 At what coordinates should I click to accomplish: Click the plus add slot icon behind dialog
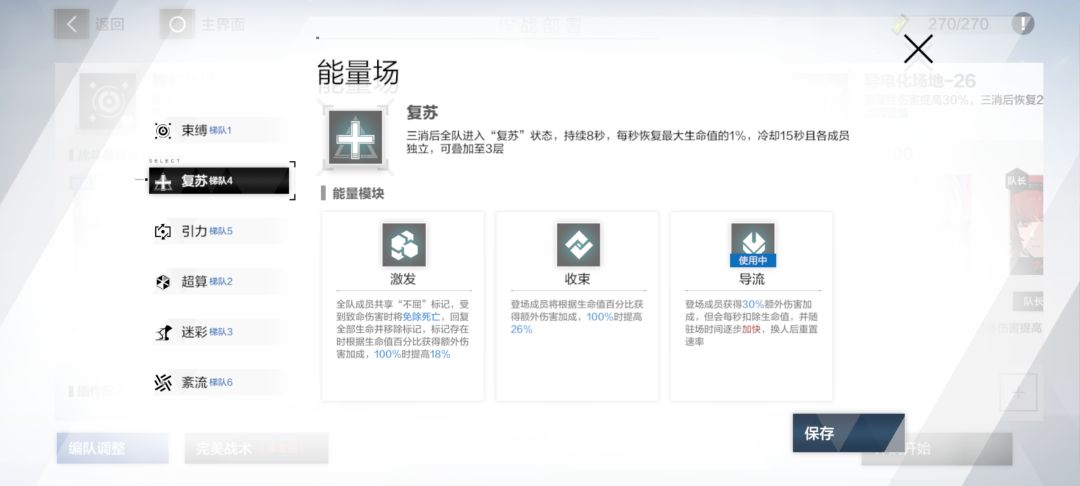(x=1018, y=392)
